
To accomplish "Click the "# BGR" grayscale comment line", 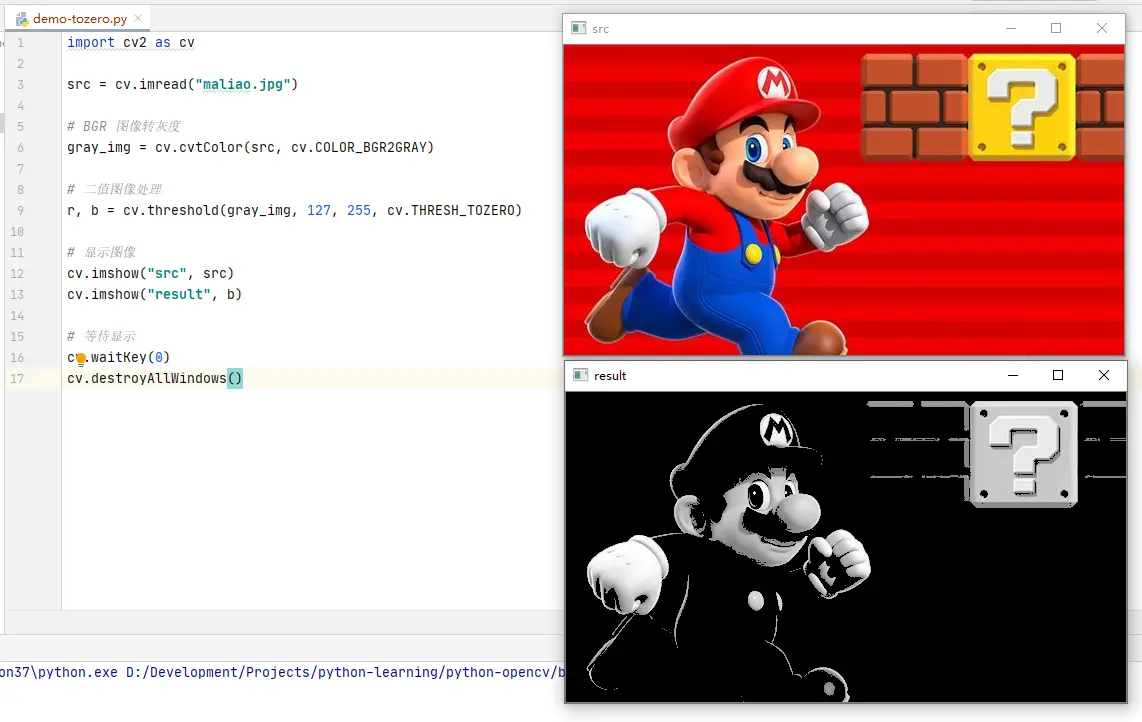I will coord(124,126).
